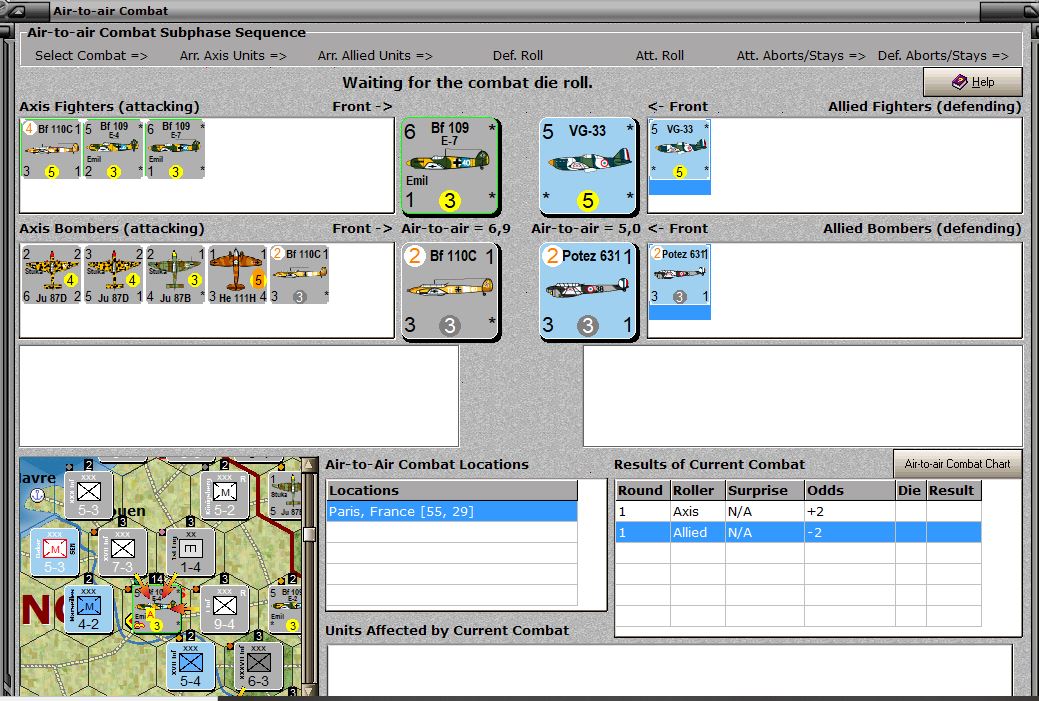Select the Ju 87D Stuka with 6 strength

(51, 275)
